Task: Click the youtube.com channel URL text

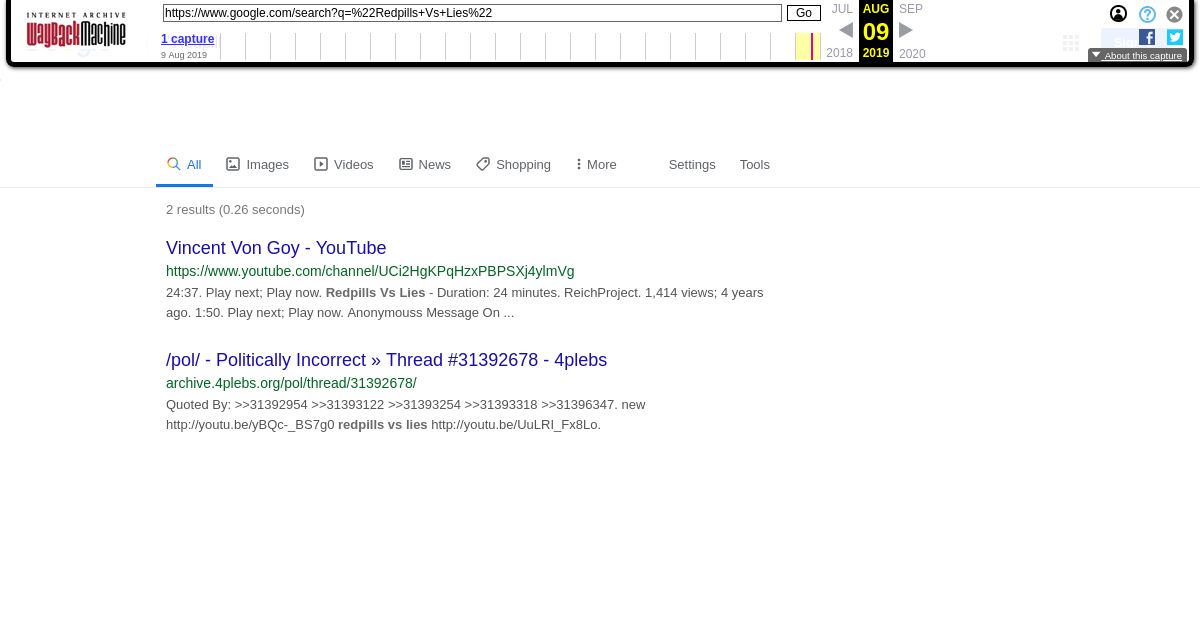Action: coord(370,271)
